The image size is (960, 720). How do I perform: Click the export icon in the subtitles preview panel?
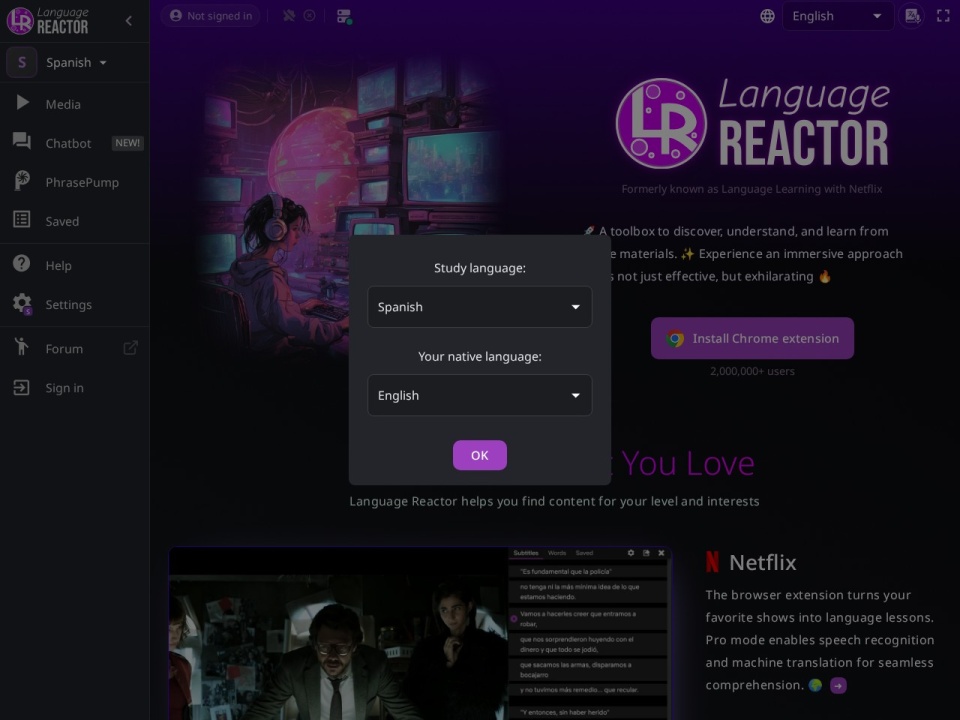coord(646,553)
